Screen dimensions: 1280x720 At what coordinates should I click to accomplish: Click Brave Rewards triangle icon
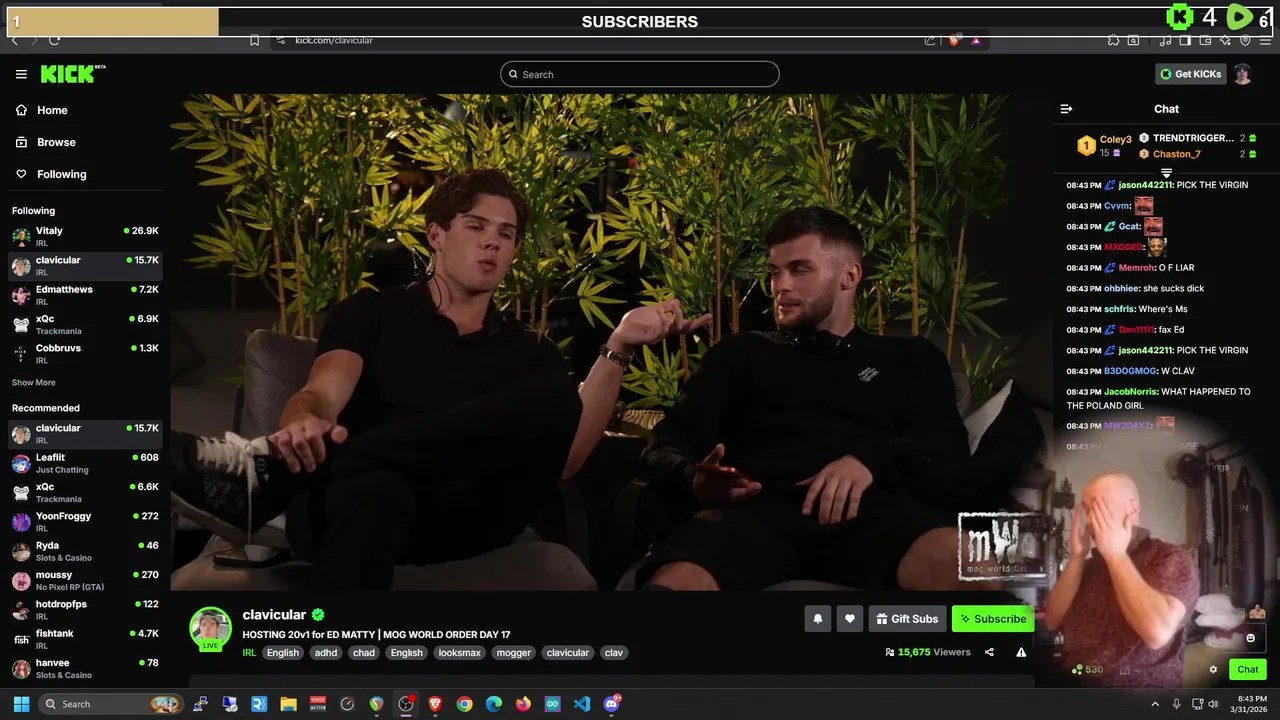click(x=975, y=40)
